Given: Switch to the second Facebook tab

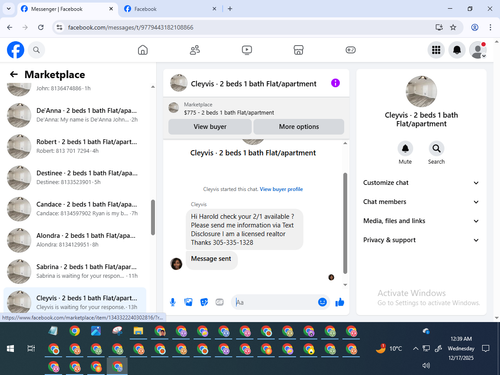Looking at the screenshot, I should tap(170, 9).
